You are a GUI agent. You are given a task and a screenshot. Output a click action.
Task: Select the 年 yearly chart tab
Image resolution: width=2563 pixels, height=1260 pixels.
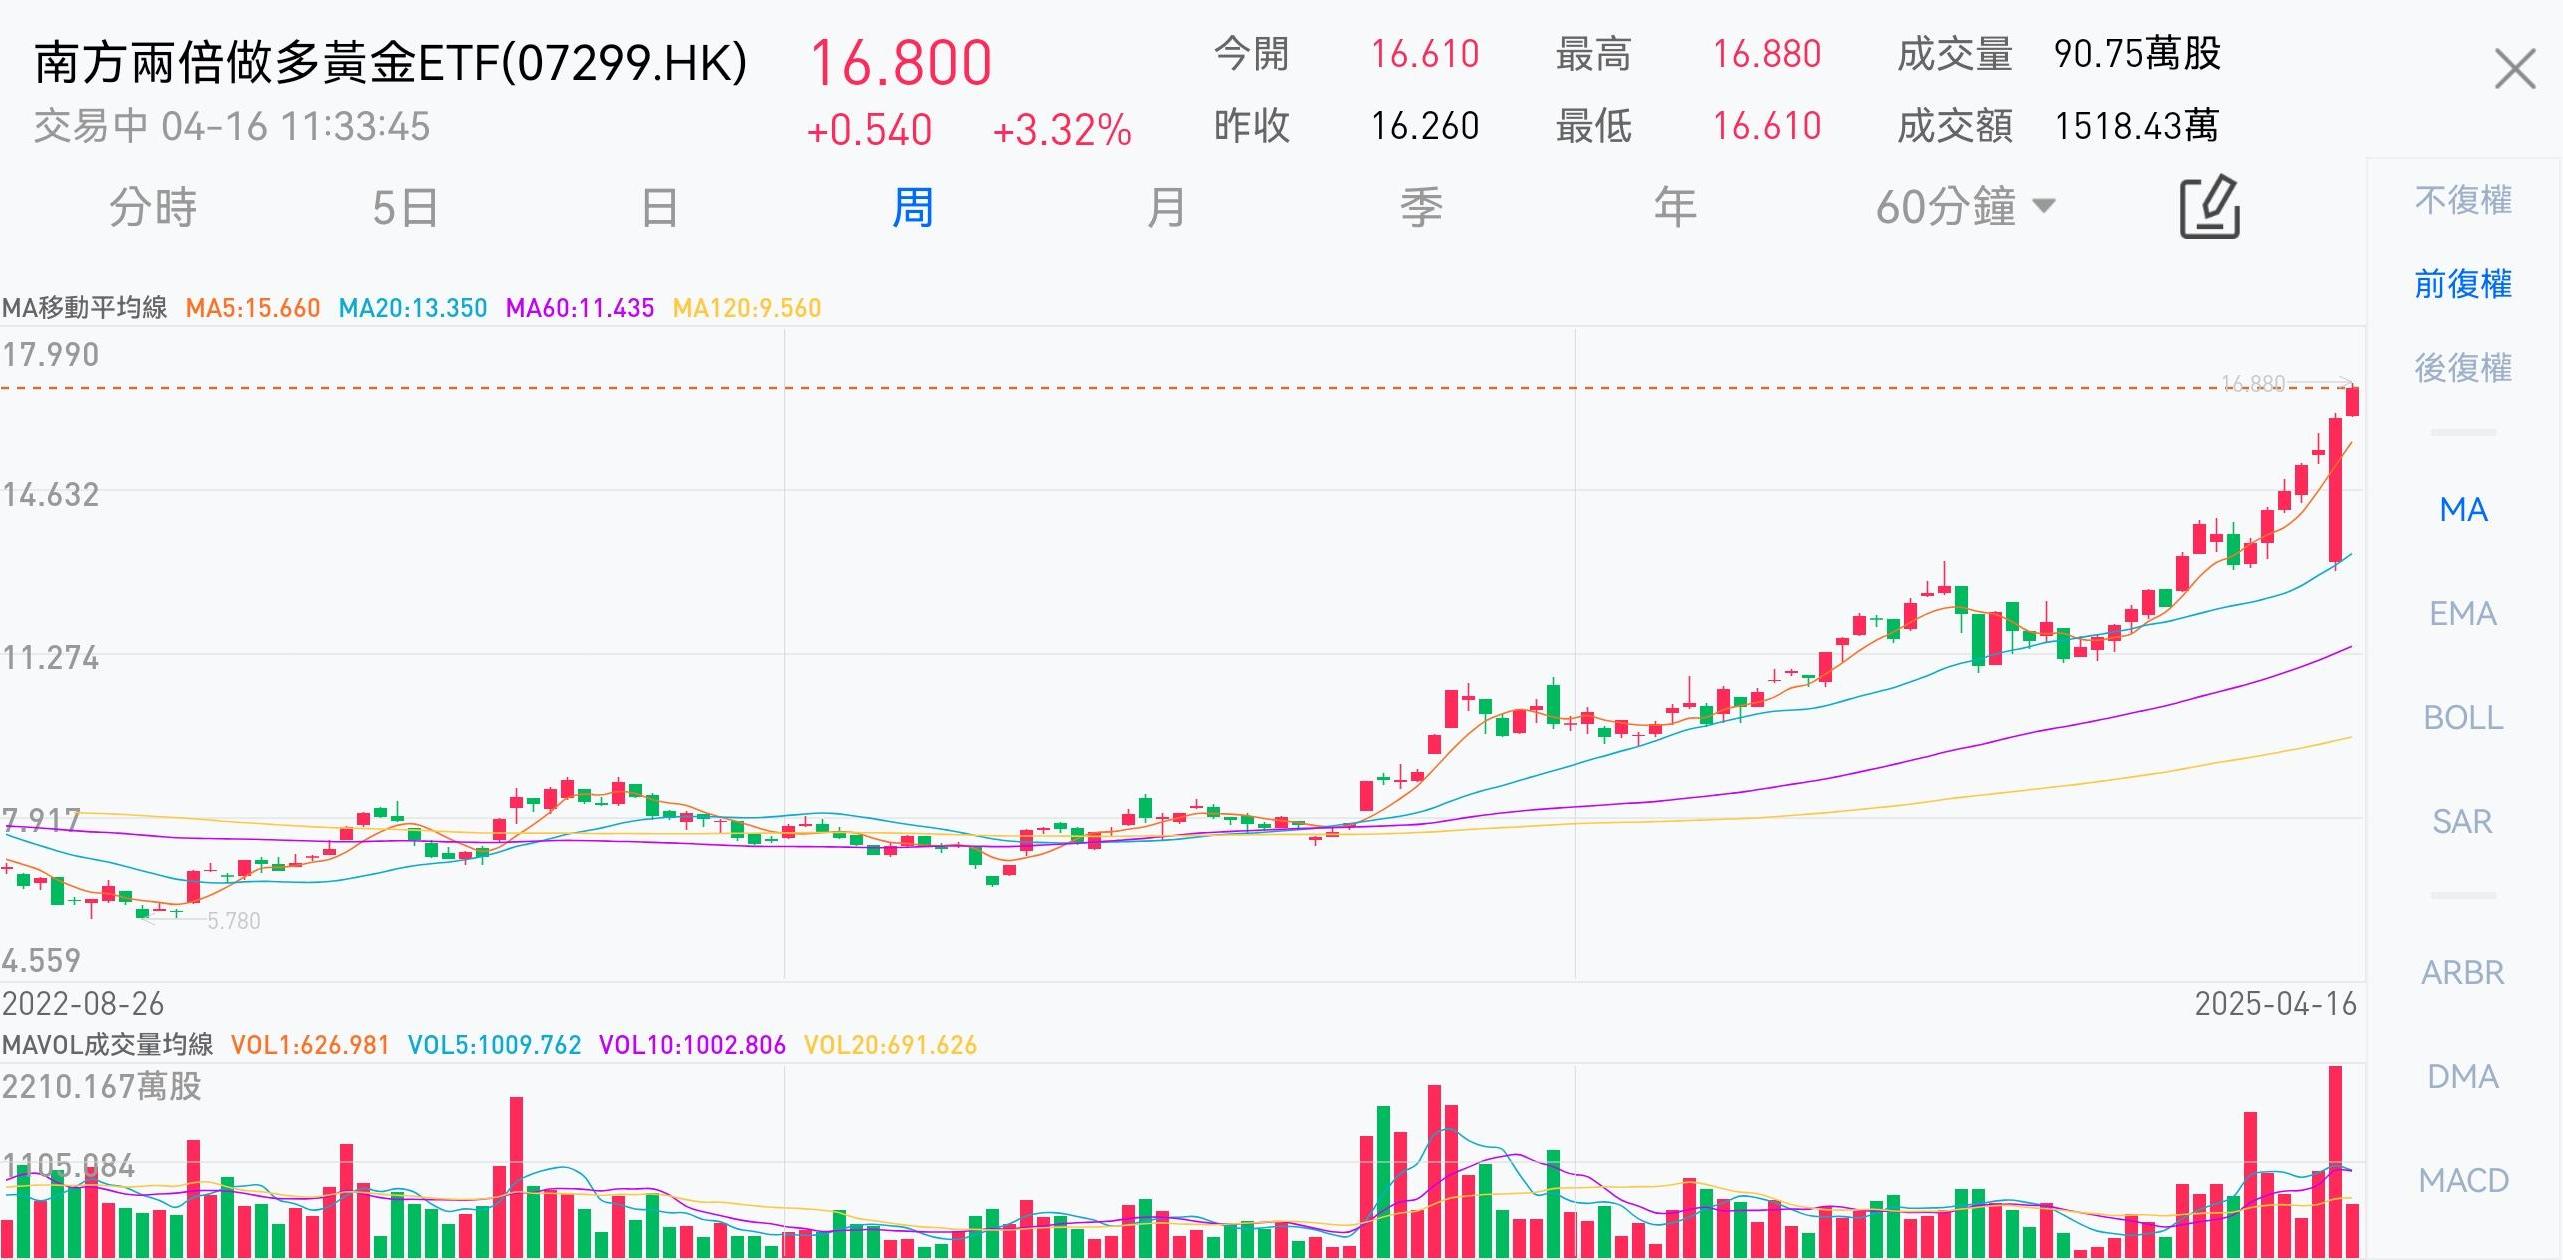pos(1674,207)
